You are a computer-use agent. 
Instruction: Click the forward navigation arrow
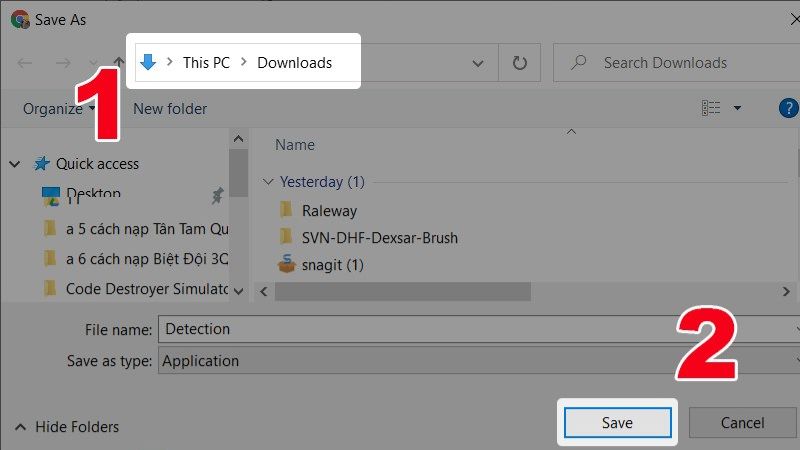coord(63,63)
